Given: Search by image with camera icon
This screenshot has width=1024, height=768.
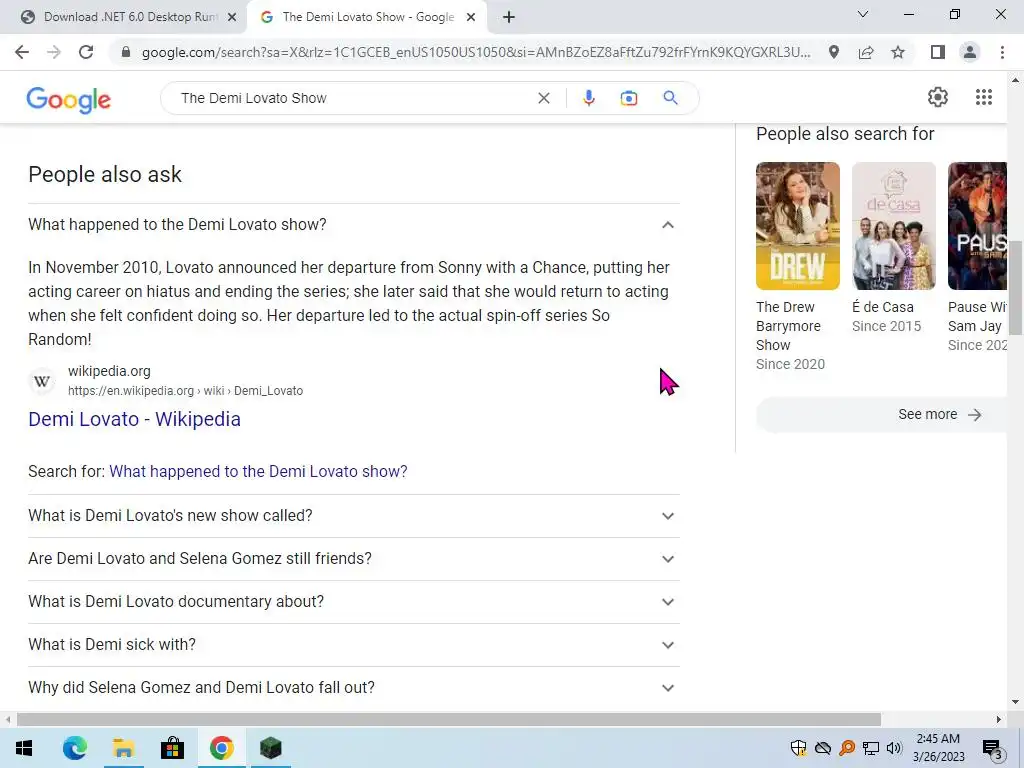Looking at the screenshot, I should click(628, 98).
